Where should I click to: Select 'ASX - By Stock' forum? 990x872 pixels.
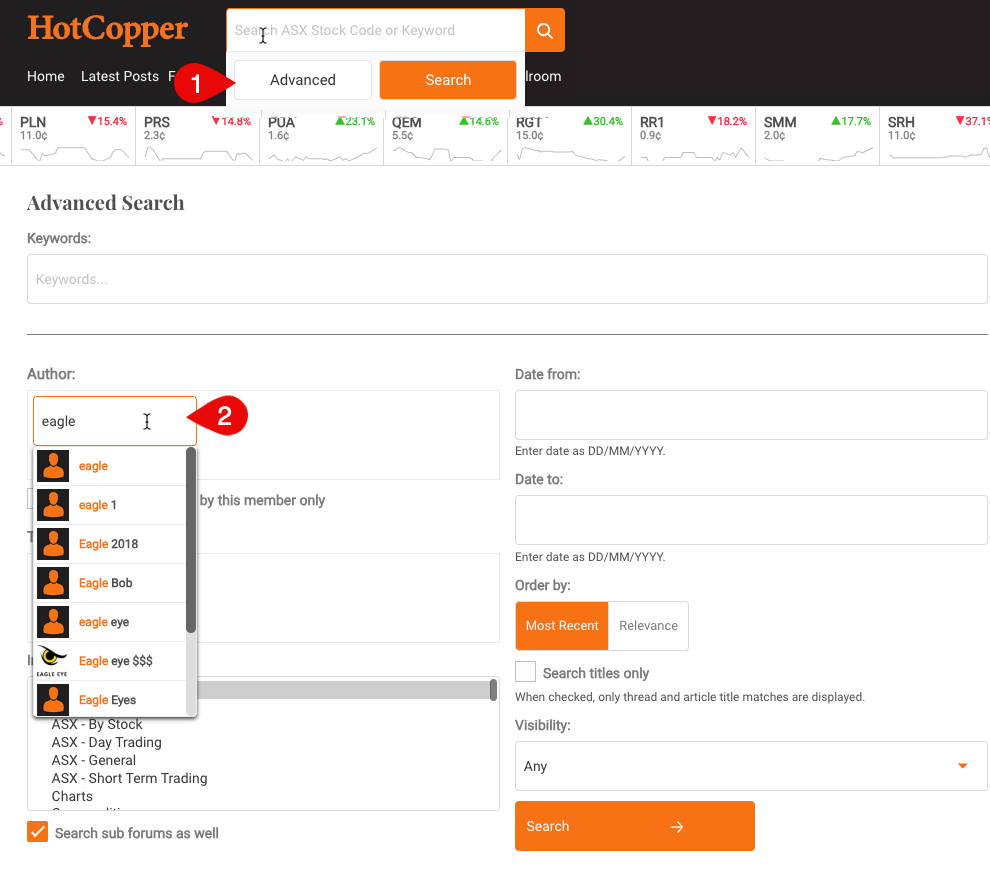coord(97,724)
